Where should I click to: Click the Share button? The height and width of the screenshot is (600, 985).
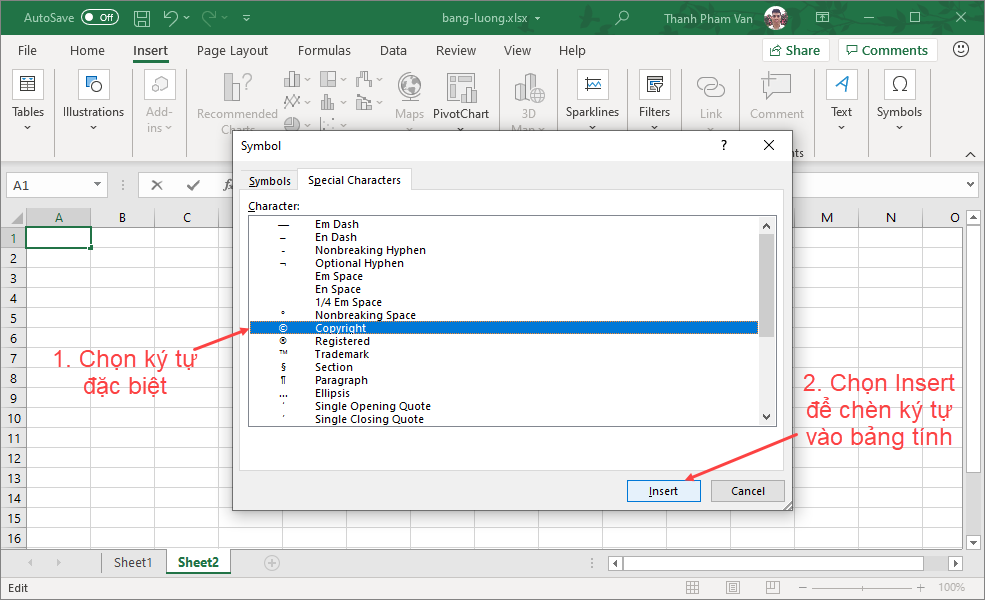click(x=795, y=50)
